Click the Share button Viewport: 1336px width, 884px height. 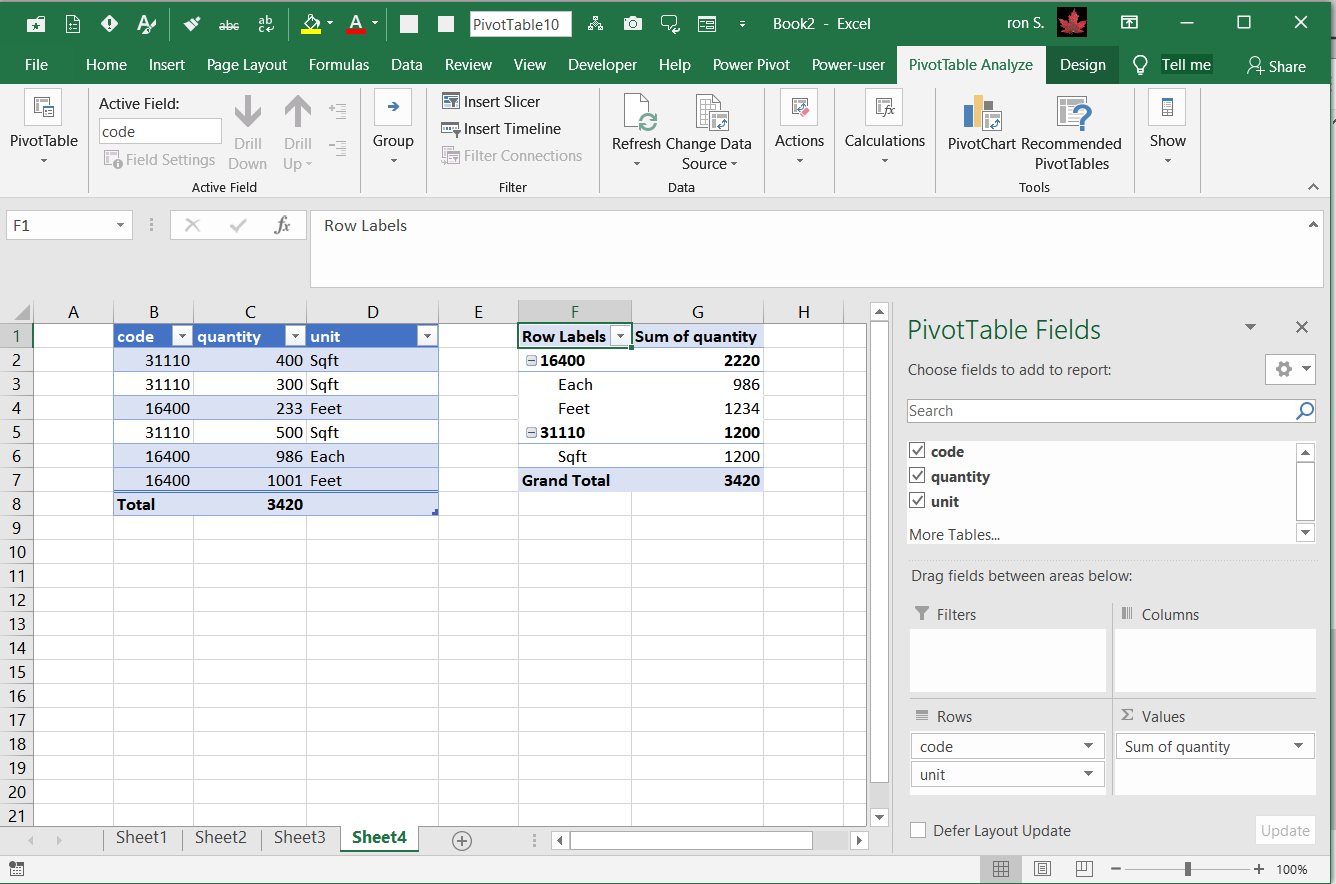[1276, 66]
